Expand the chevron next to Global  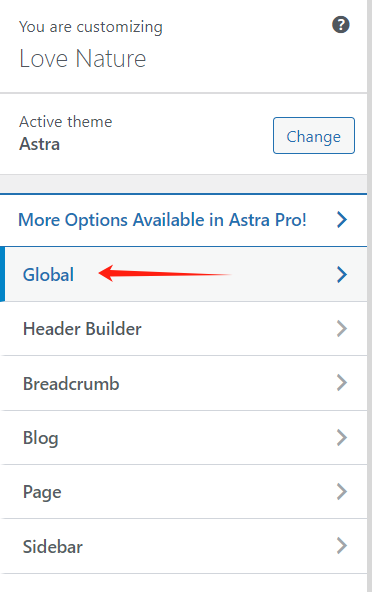[x=342, y=274]
